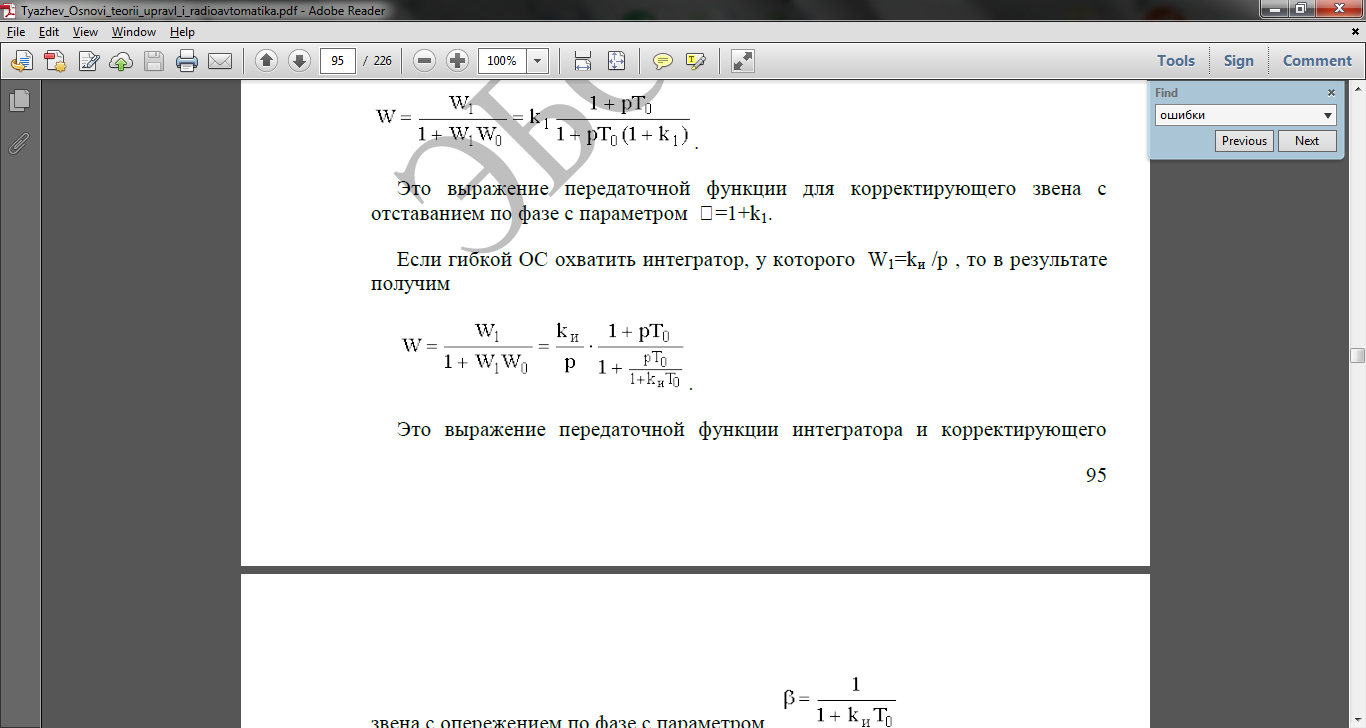Viewport: 1366px width, 728px height.
Task: Close the Find panel
Action: point(1331,93)
